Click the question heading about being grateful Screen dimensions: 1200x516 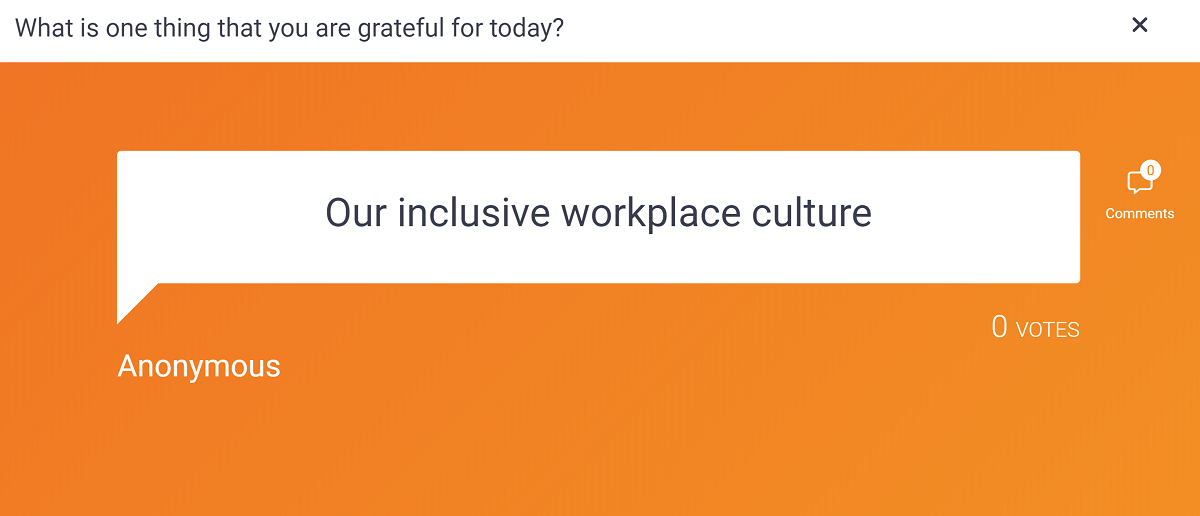290,27
